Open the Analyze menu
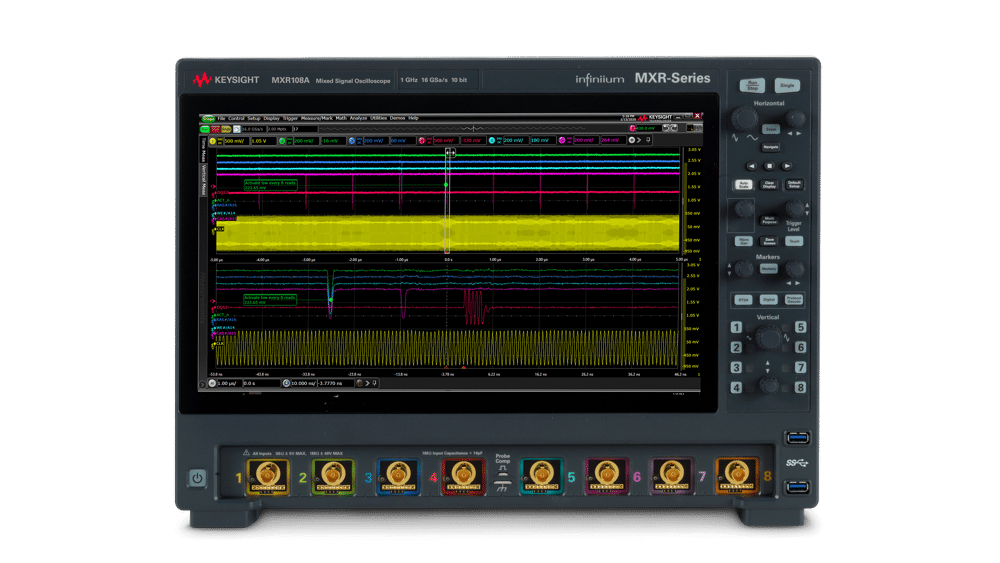1000x563 pixels. tap(358, 118)
